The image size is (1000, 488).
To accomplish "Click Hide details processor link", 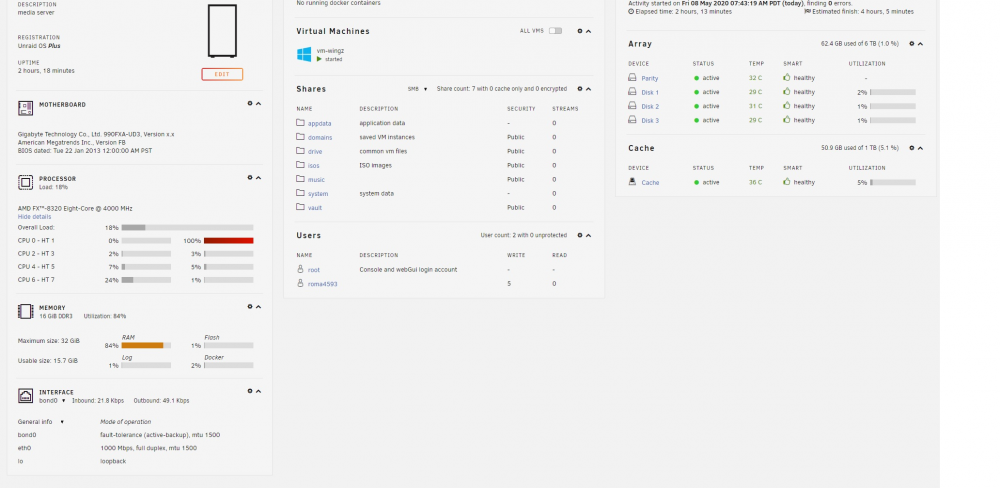I will (x=34, y=217).
